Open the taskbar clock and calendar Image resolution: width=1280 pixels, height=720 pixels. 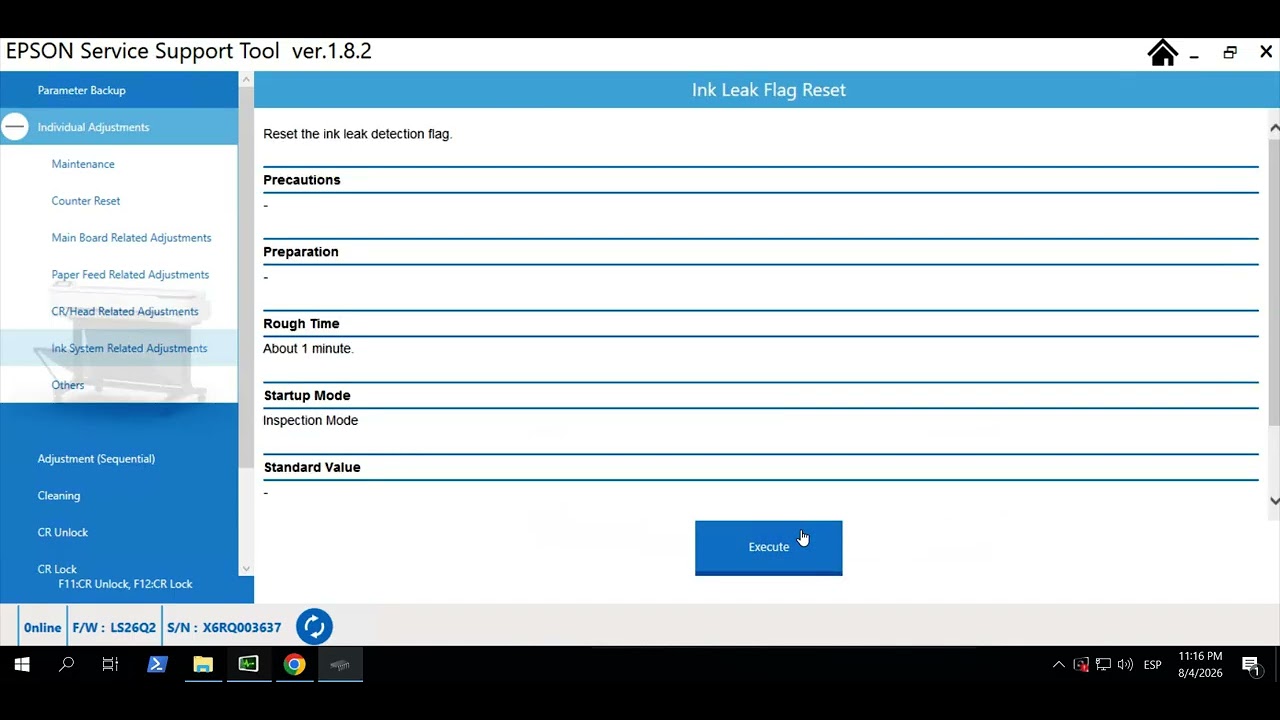pyautogui.click(x=1200, y=665)
